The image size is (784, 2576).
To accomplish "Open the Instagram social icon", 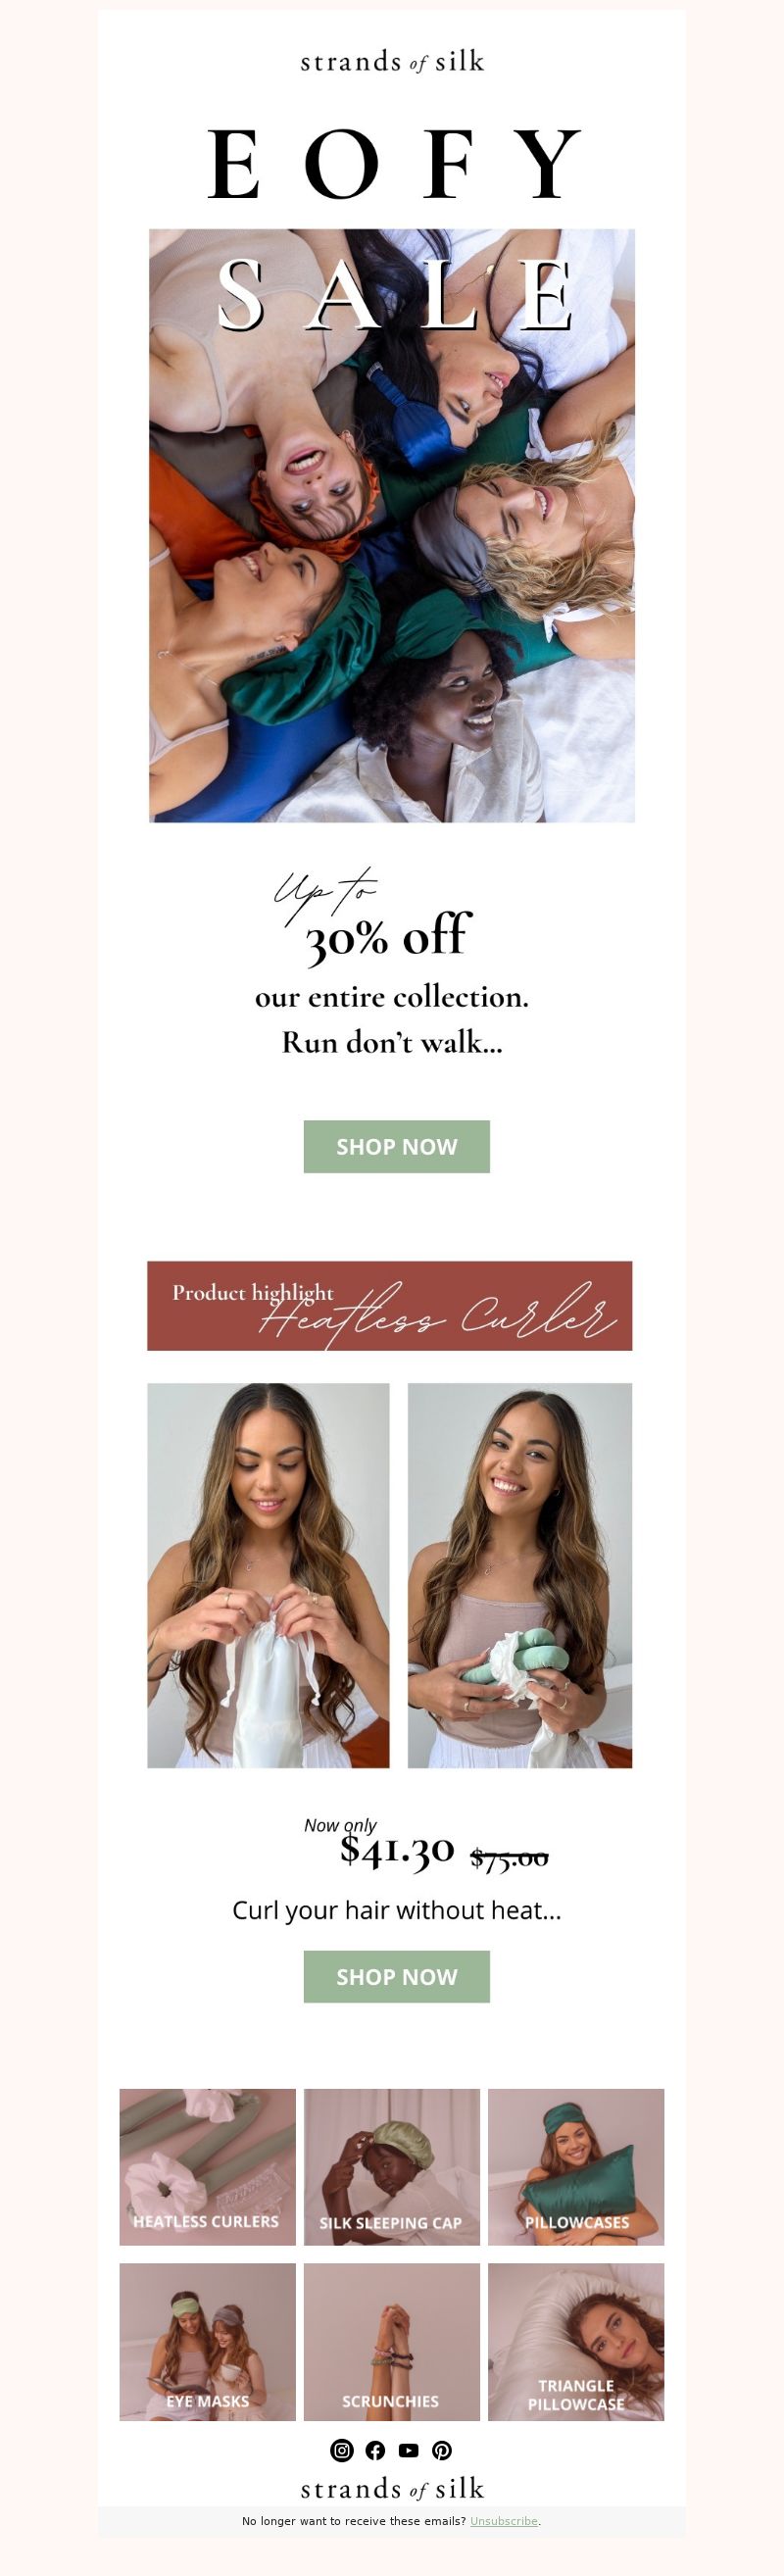I will click(x=342, y=2450).
